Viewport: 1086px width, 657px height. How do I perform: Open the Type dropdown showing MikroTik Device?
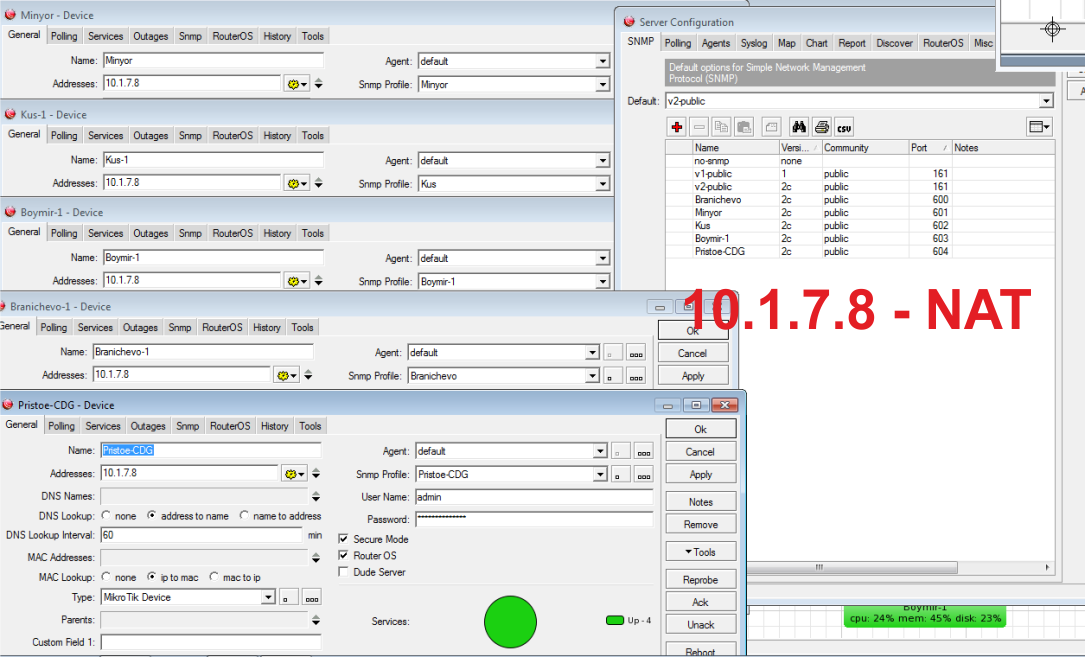pos(267,597)
